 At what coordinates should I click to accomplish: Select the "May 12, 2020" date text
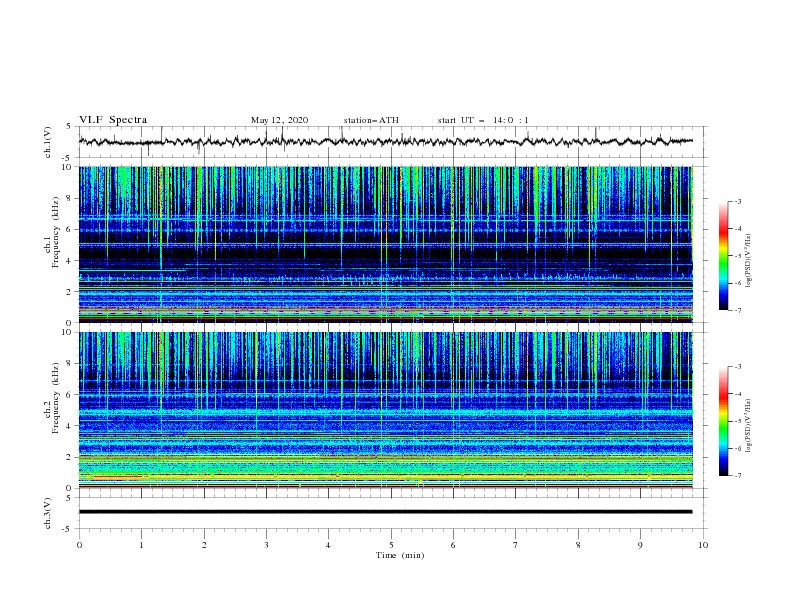point(279,120)
